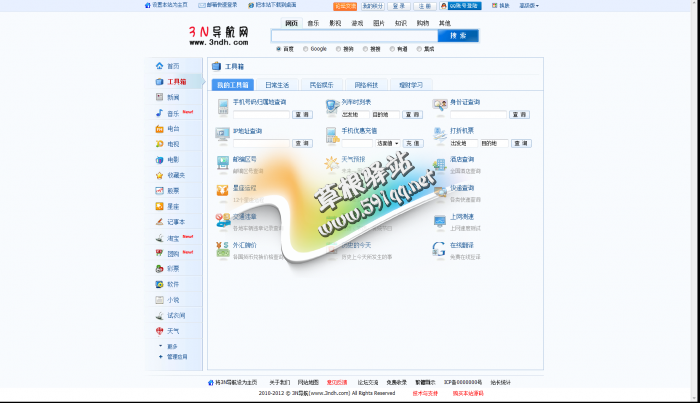The image size is (700, 403).
Task: Click the 登录 login button in top bar
Action: point(399,6)
